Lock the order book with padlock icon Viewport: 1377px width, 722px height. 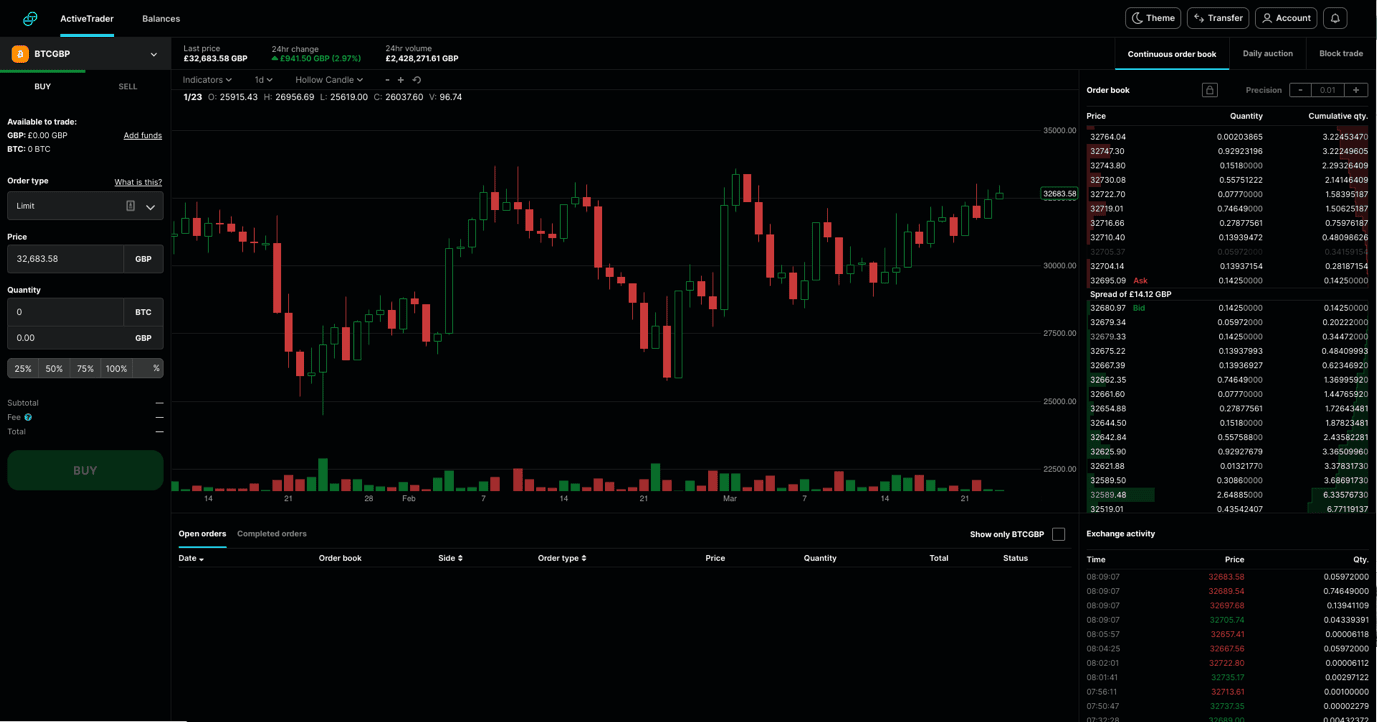click(x=1209, y=90)
